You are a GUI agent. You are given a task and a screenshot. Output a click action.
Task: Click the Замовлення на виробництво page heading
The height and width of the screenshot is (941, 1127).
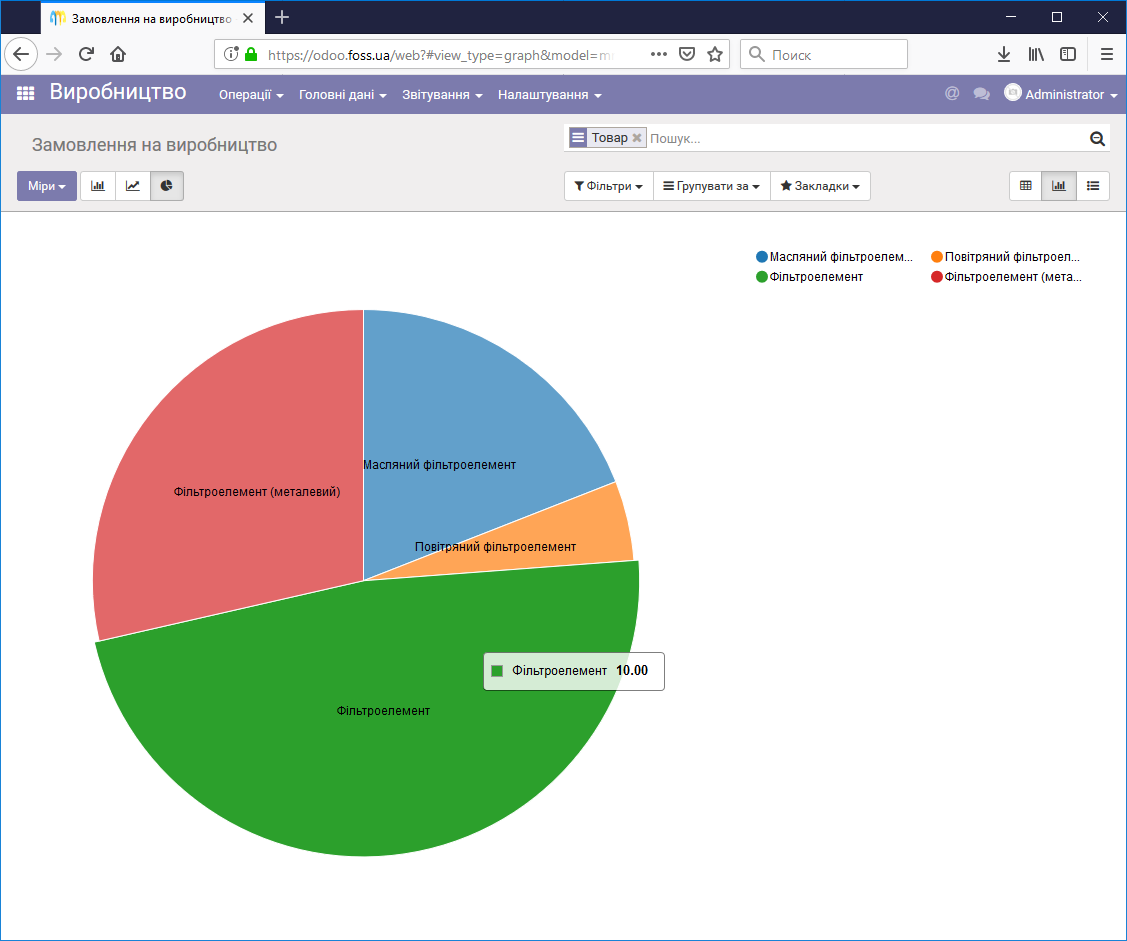(x=155, y=145)
